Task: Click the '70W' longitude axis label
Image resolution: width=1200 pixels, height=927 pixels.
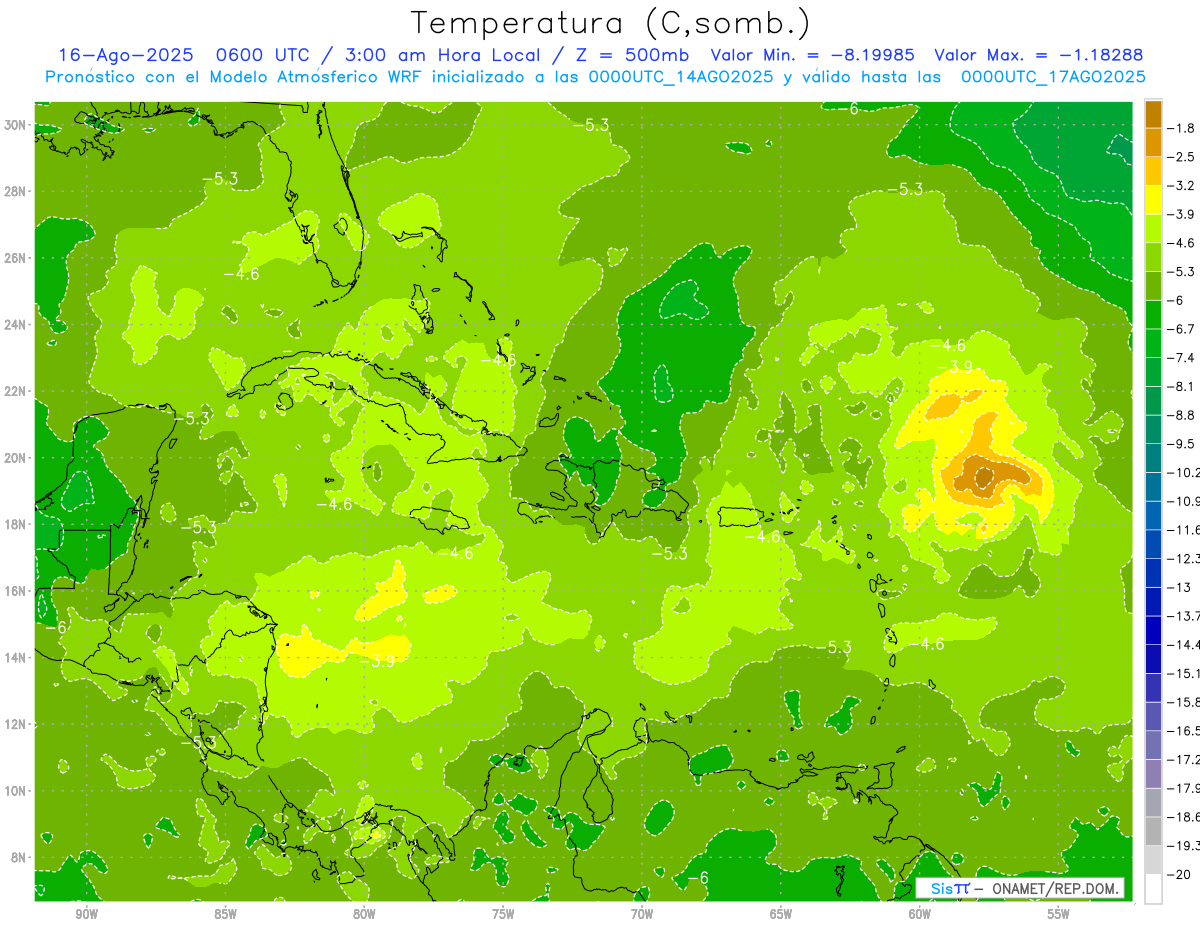Action: click(x=642, y=915)
